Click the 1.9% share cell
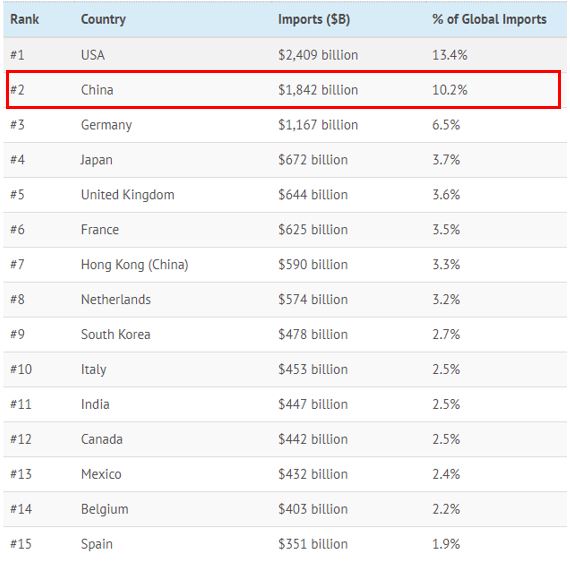The image size is (570, 563). 446,544
